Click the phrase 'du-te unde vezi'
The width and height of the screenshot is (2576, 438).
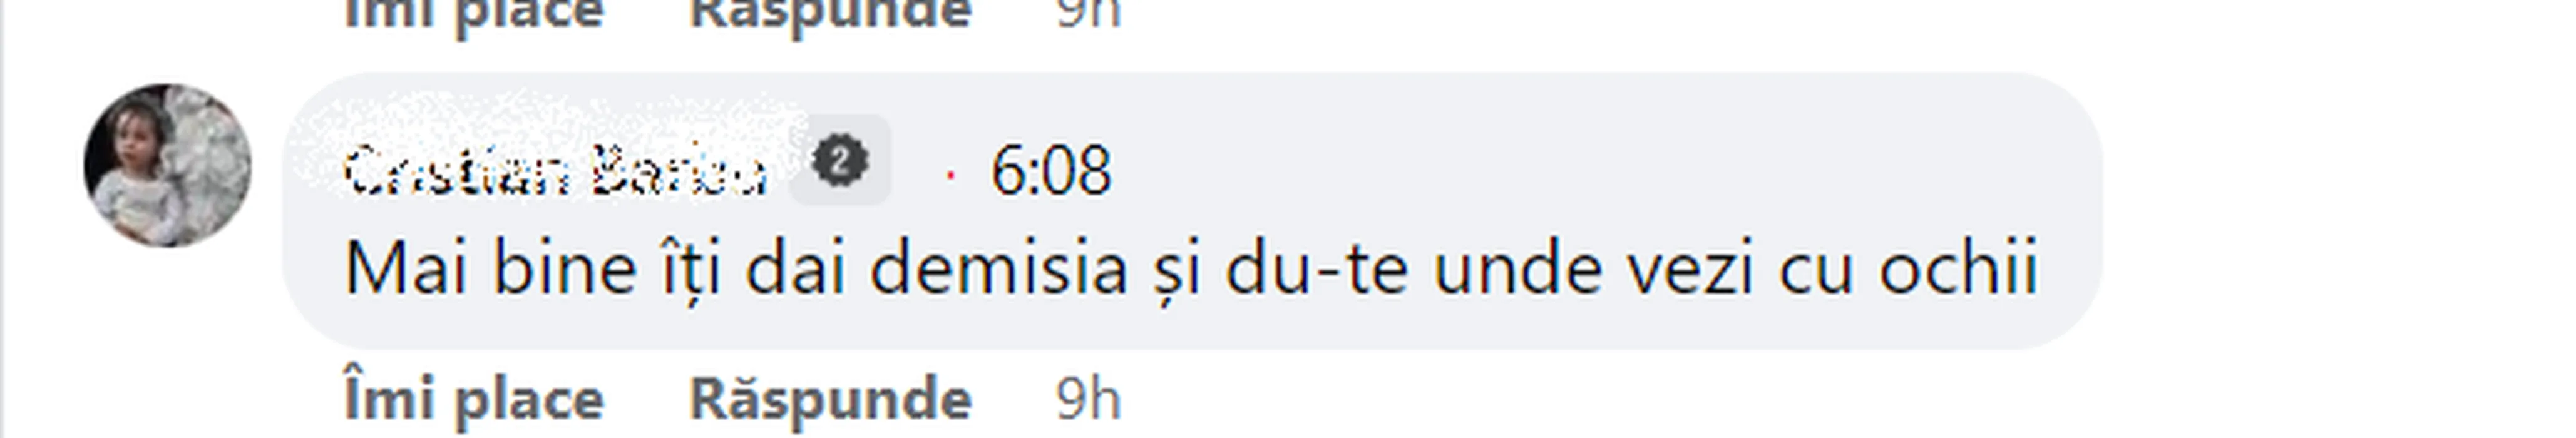(1489, 269)
